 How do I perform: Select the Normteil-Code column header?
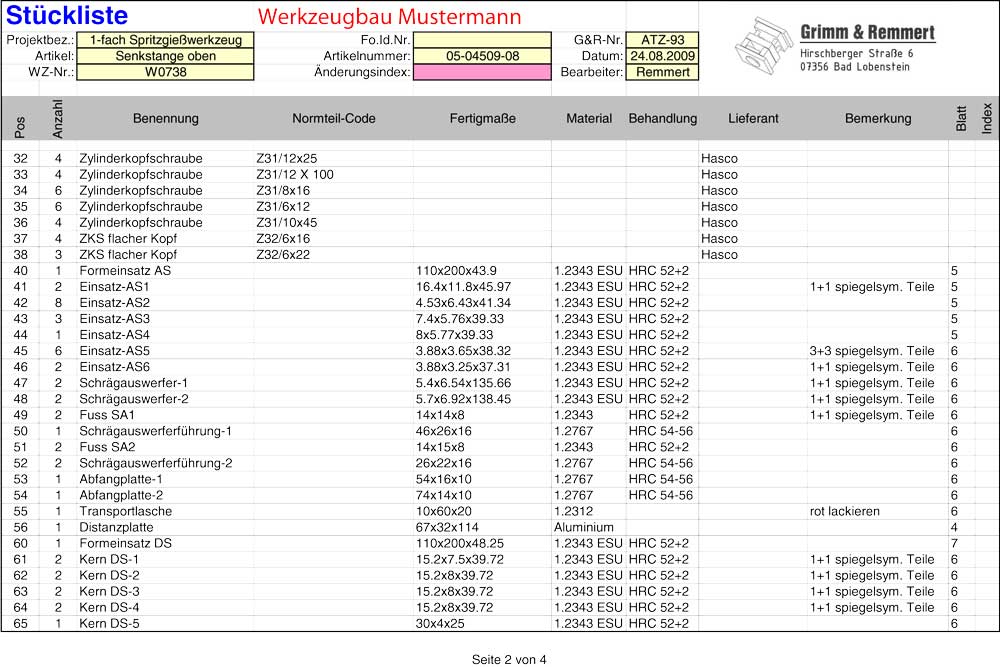[334, 119]
